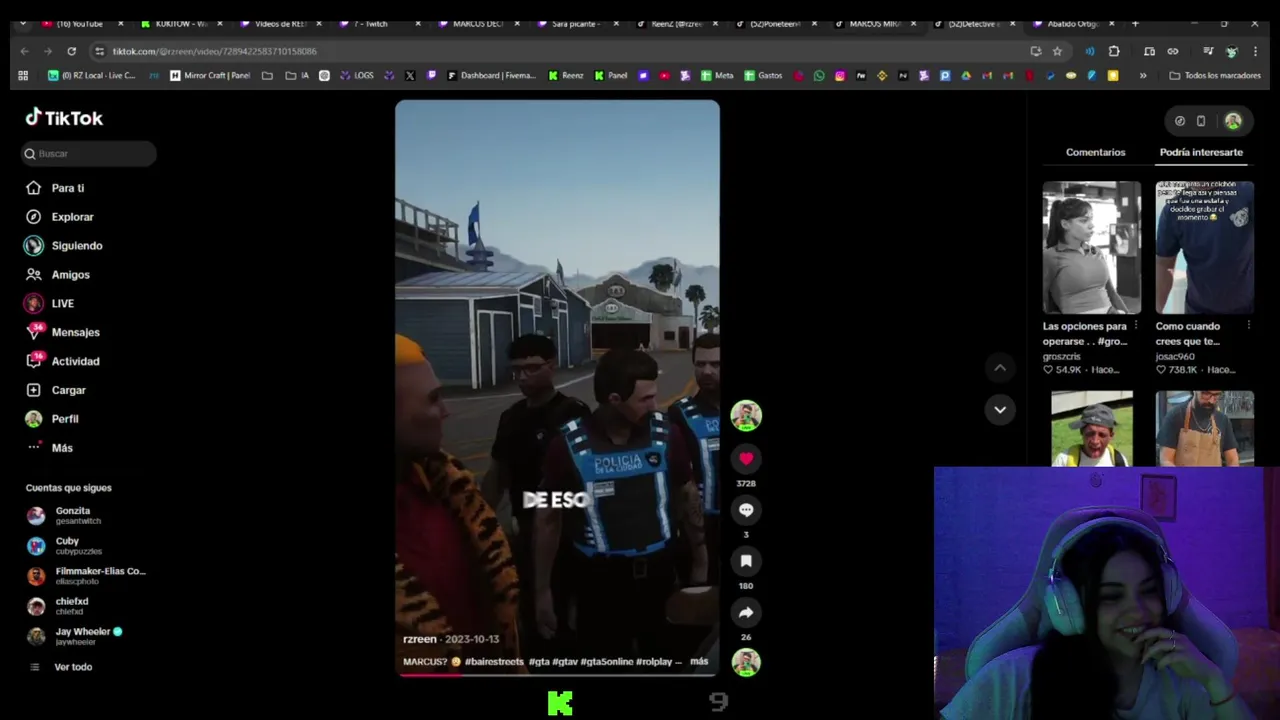This screenshot has height=720, width=1280.
Task: Open the Para ti feed
Action: point(55,188)
